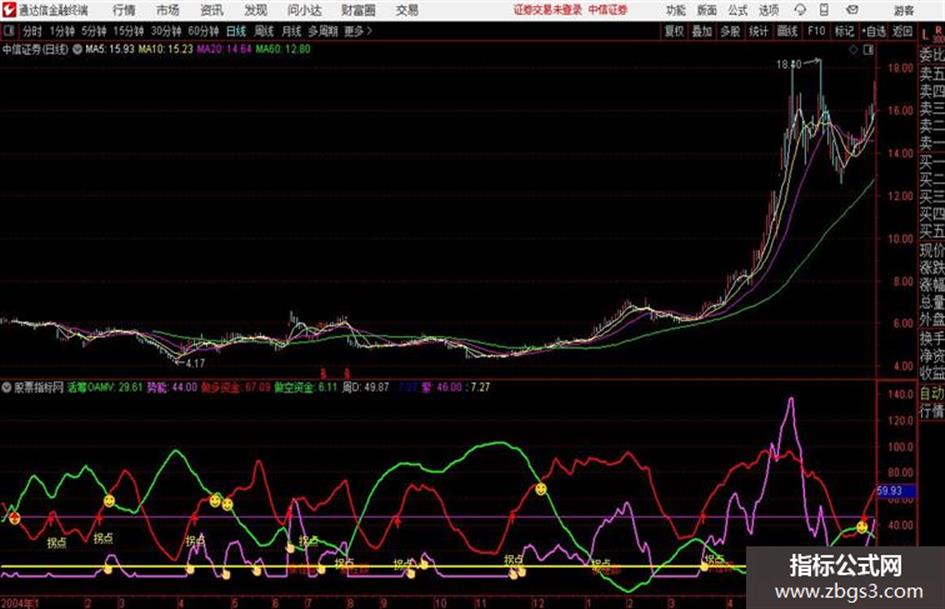Click the 势能: 44.00 indicator value

(x=172, y=388)
